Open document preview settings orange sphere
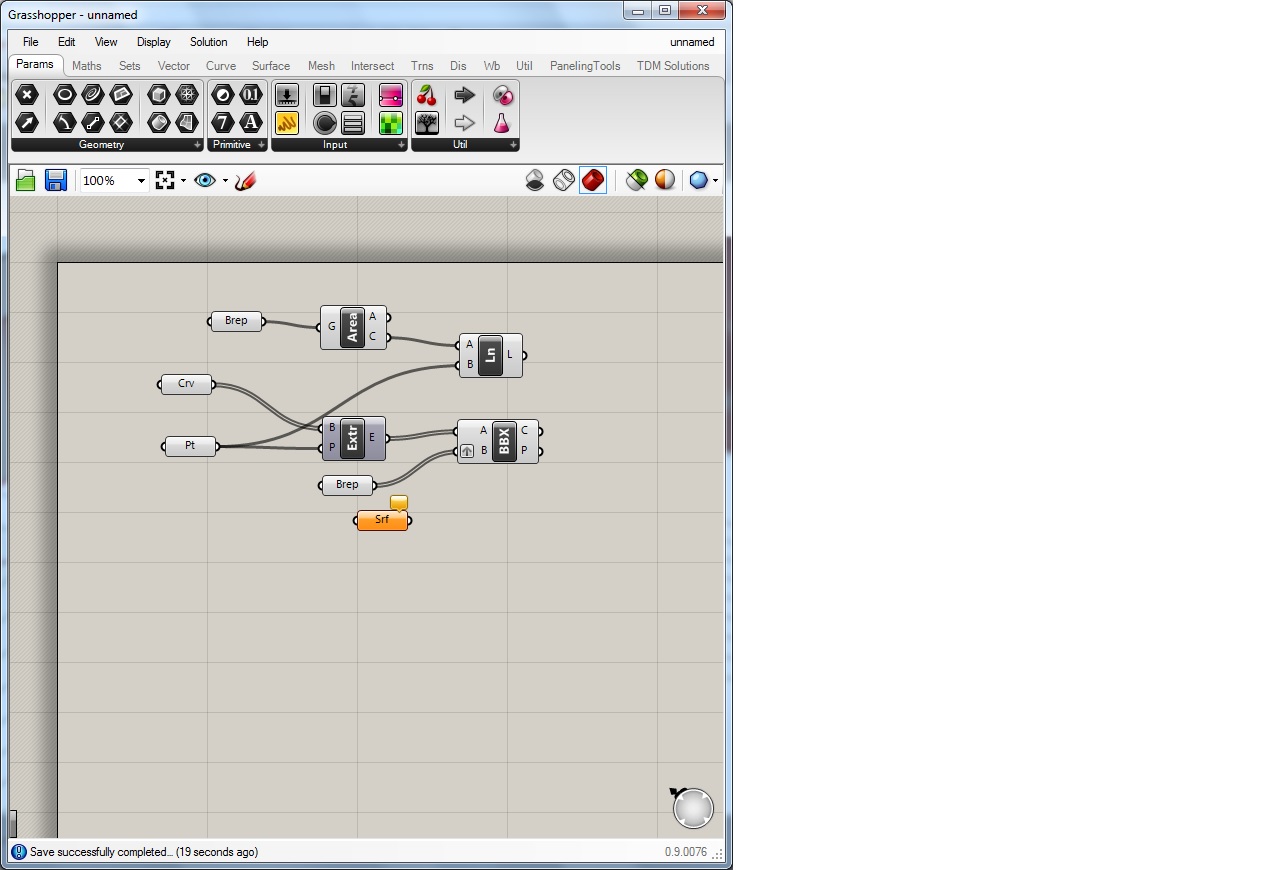1280x870 pixels. [665, 180]
